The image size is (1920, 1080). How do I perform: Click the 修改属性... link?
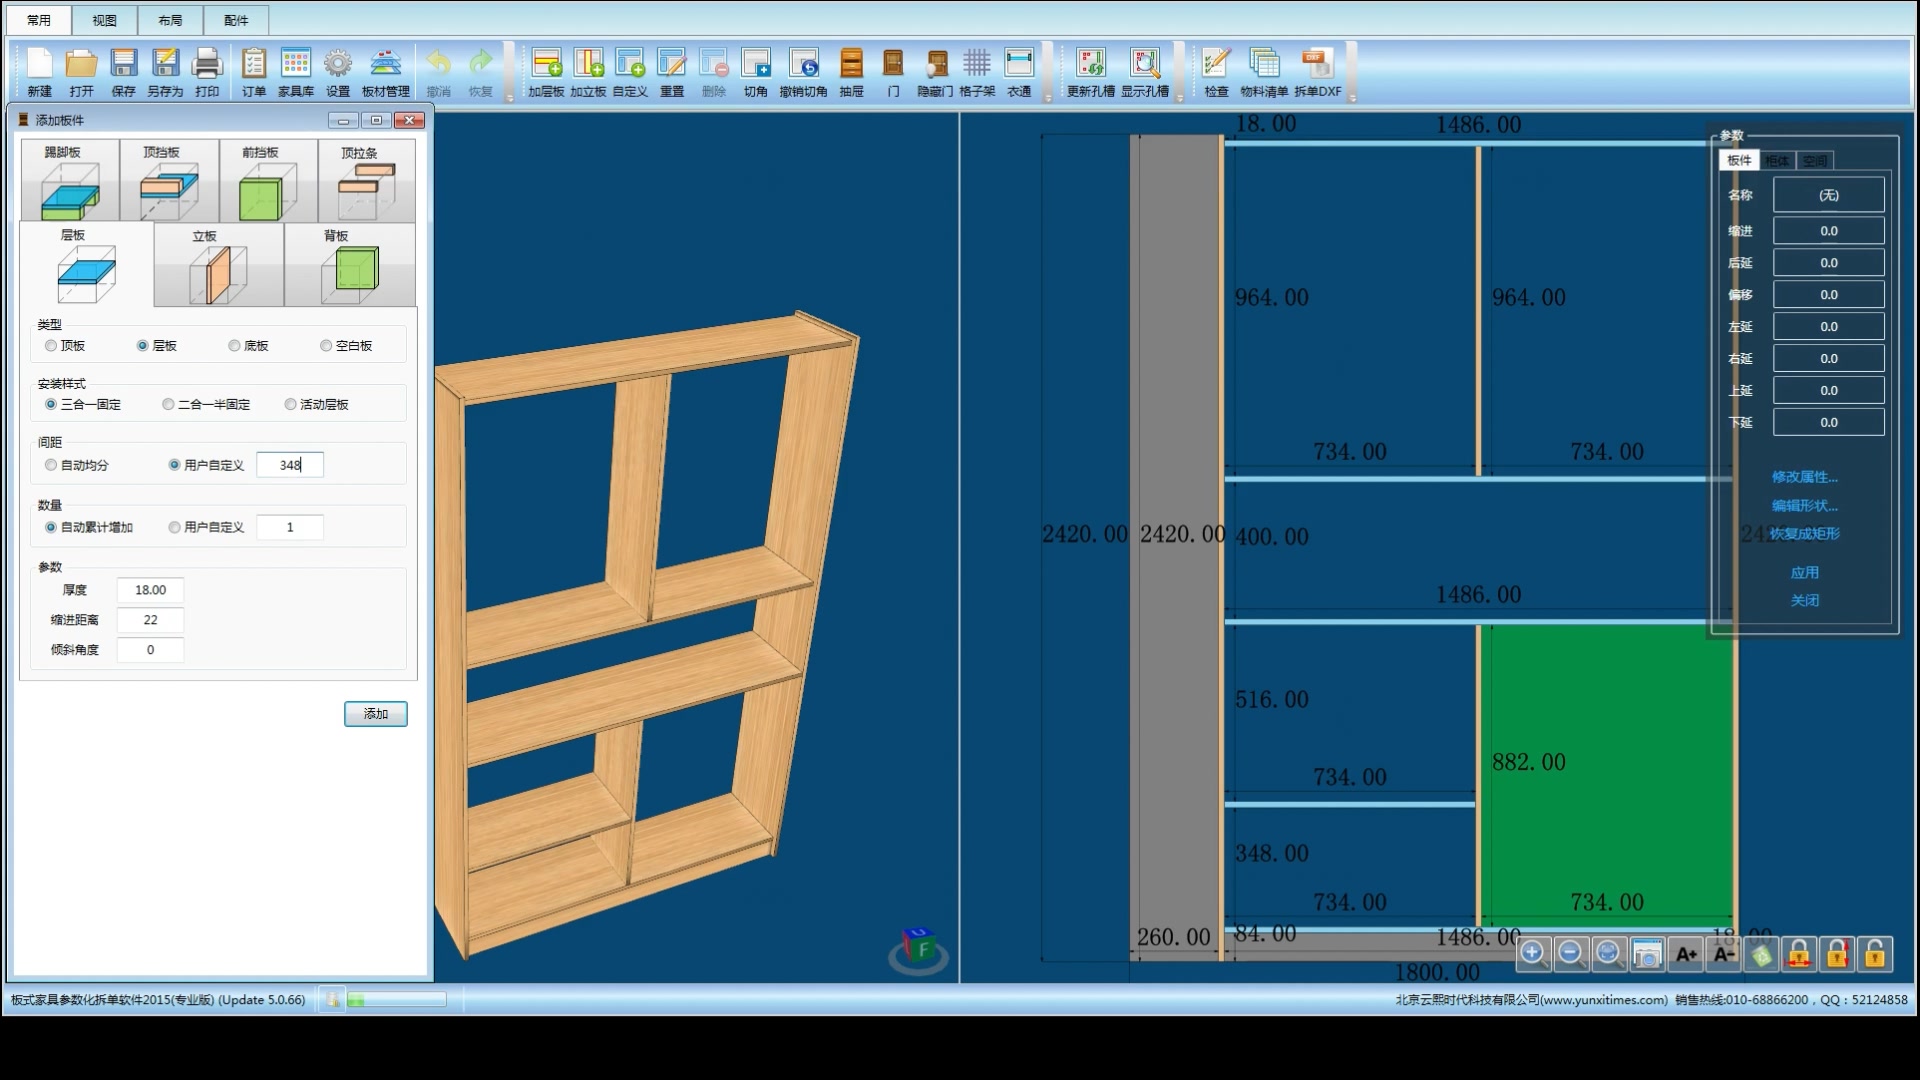click(x=1804, y=477)
